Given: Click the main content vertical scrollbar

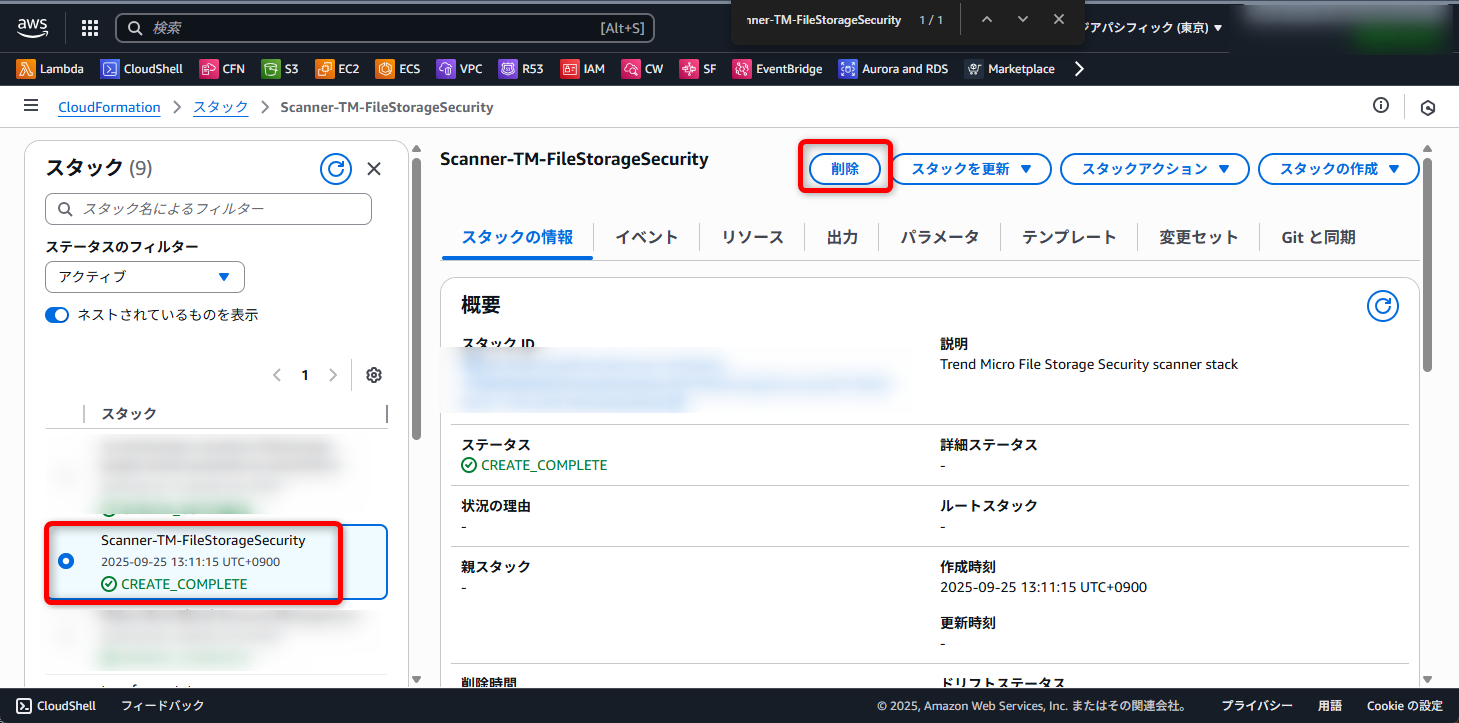Looking at the screenshot, I should [1428, 267].
